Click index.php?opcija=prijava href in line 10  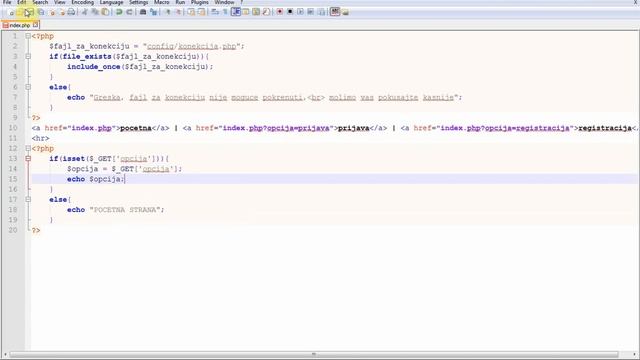coord(276,128)
